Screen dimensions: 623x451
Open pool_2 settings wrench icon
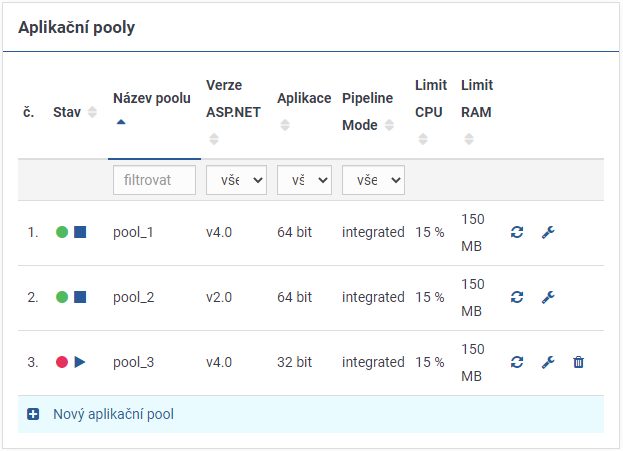click(x=547, y=297)
